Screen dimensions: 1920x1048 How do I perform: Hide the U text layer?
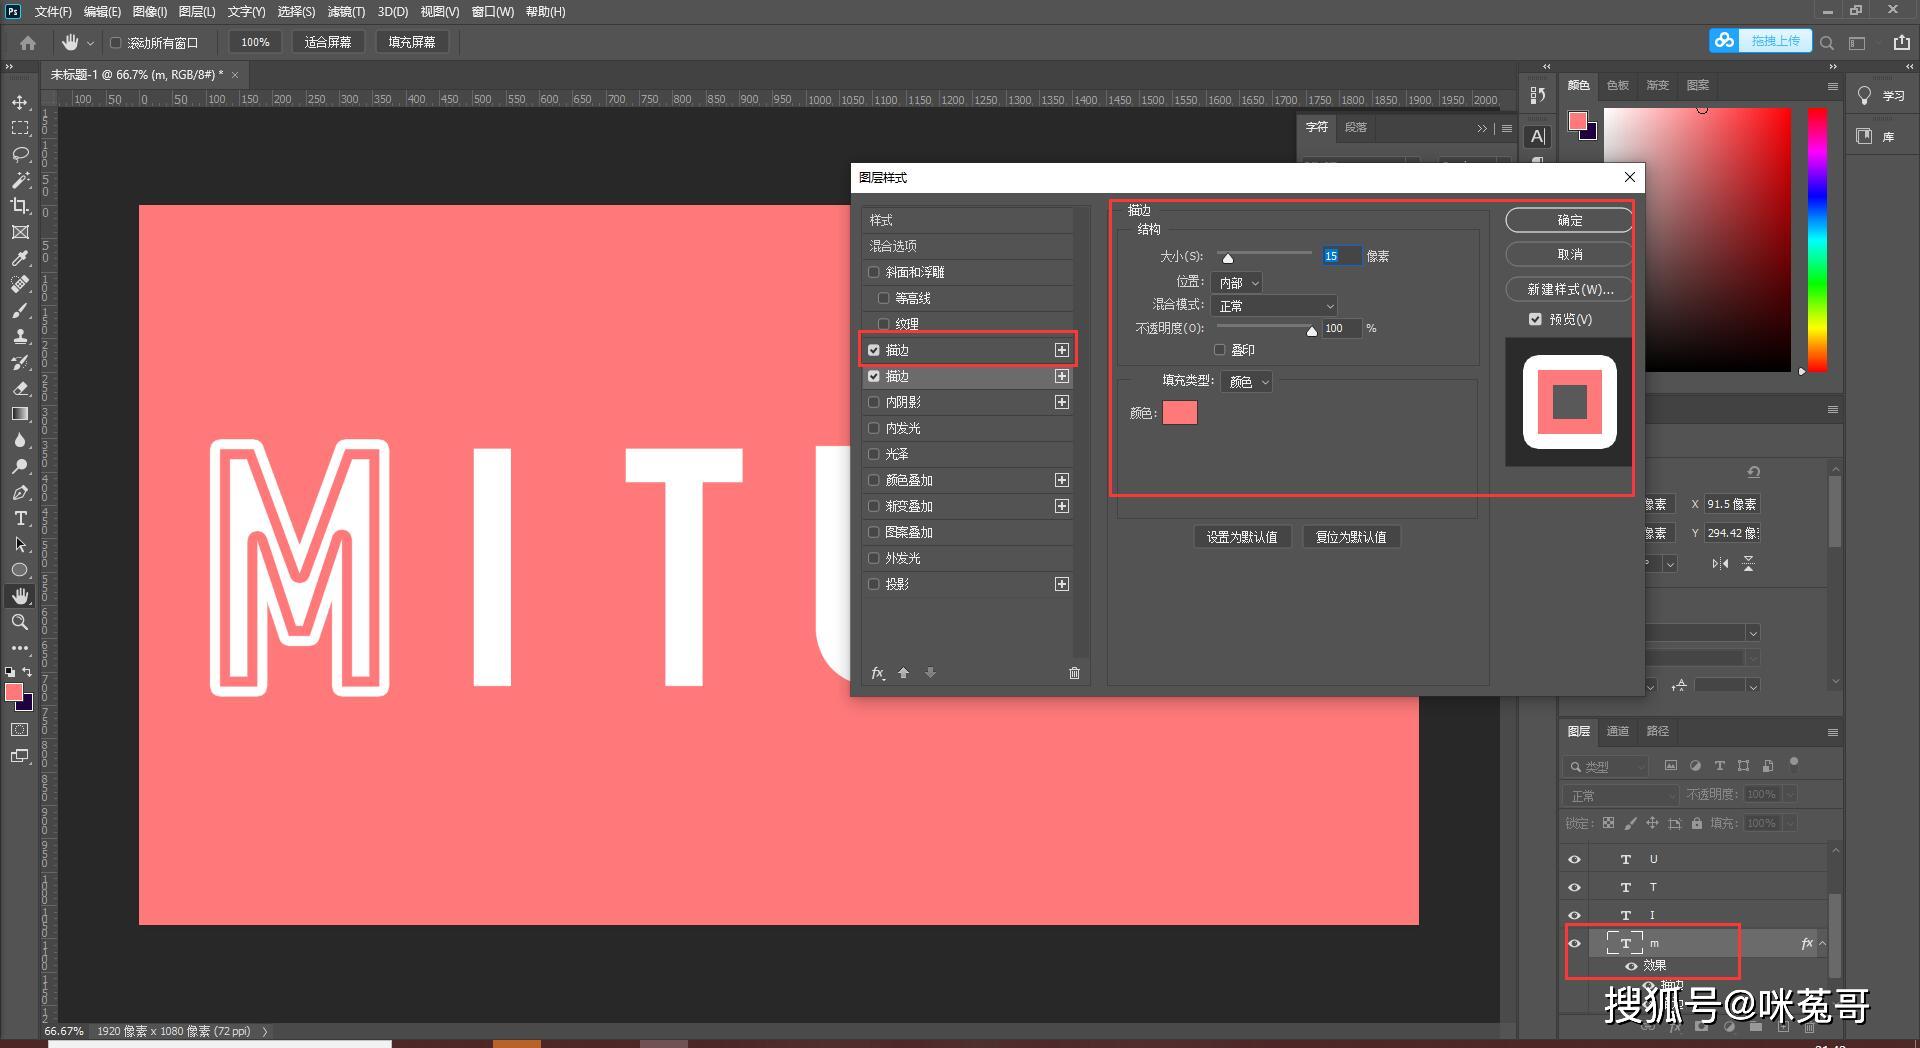point(1574,859)
